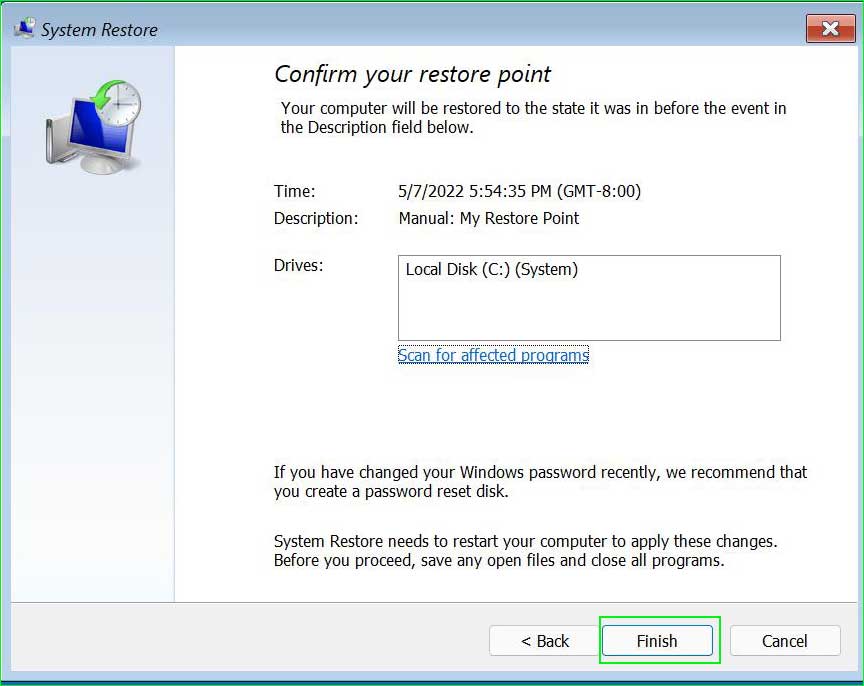The height and width of the screenshot is (686, 864).
Task: Click the Drives: label
Action: tap(299, 266)
